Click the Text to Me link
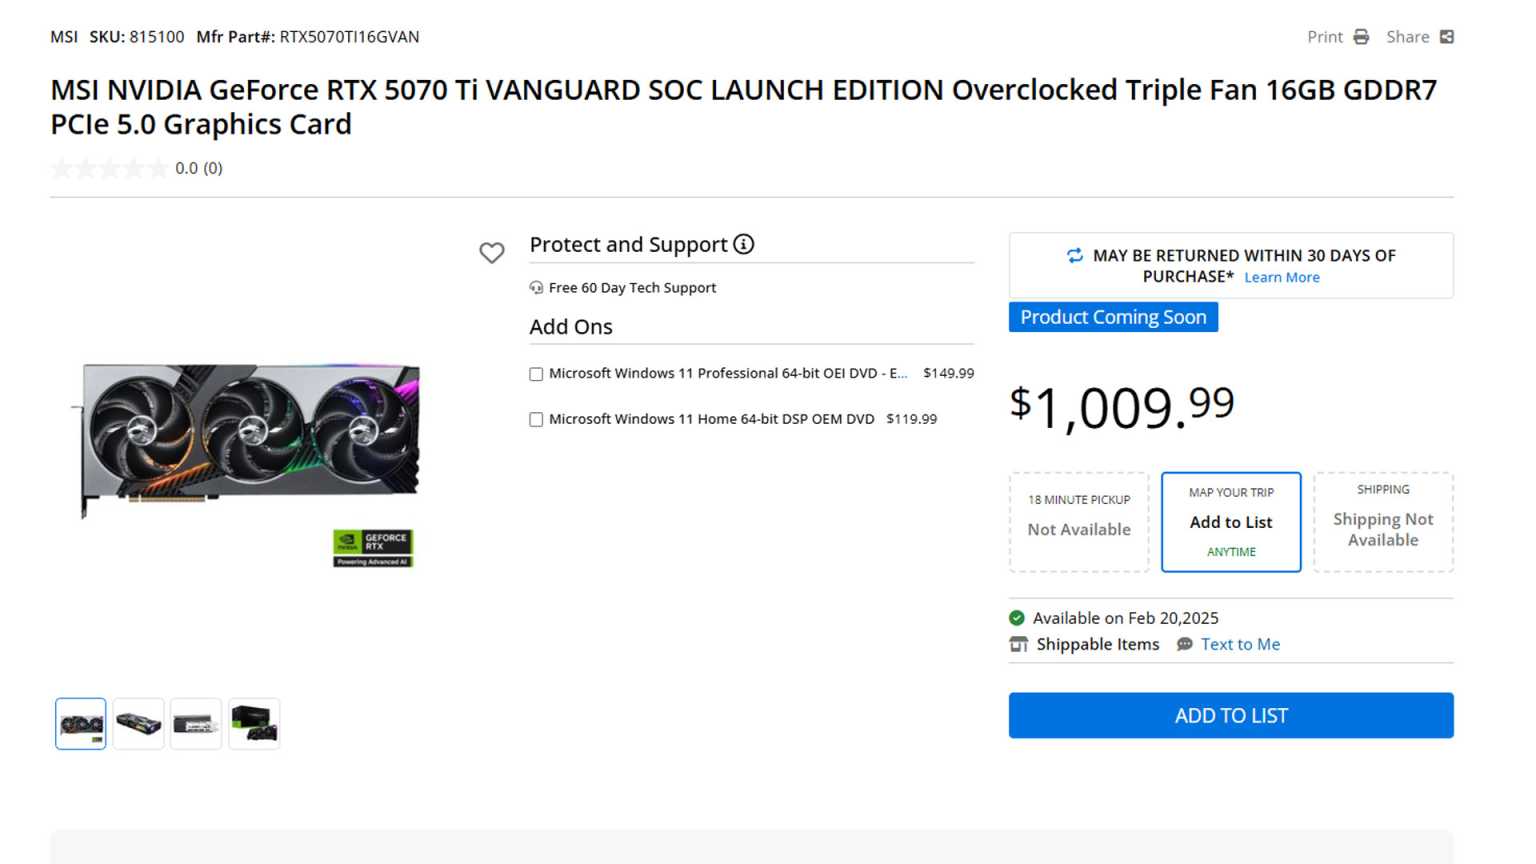The image size is (1536, 864). click(x=1240, y=645)
